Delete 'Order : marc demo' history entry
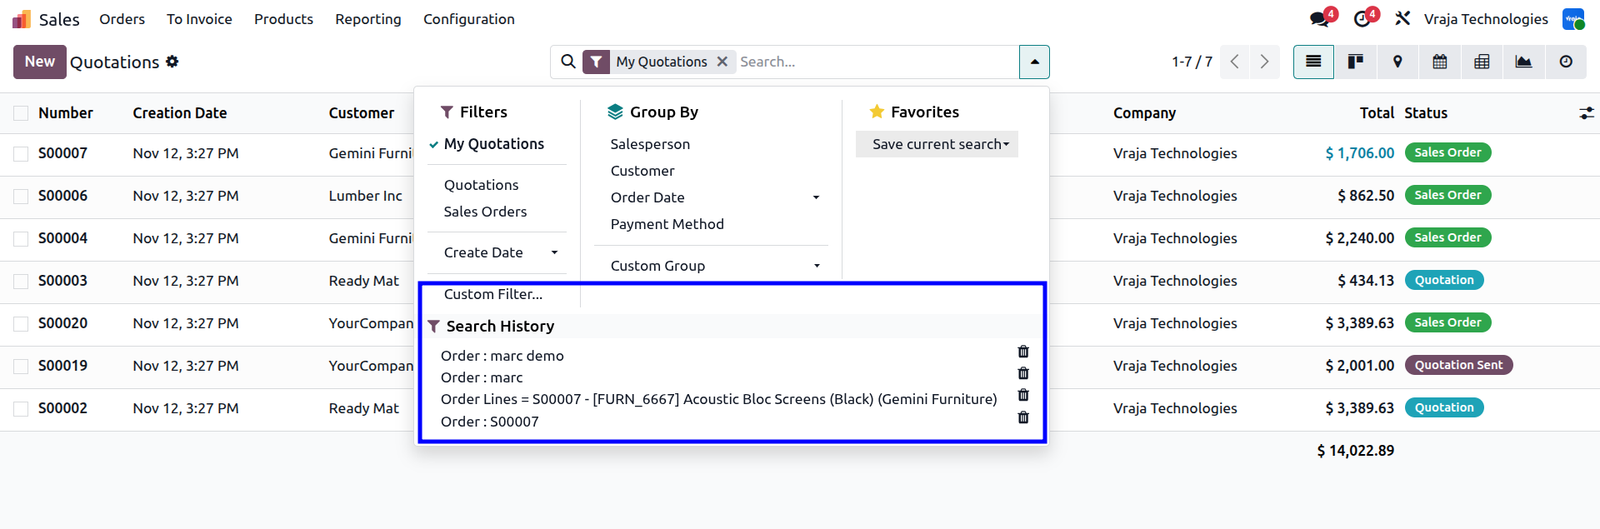This screenshot has height=529, width=1600. pos(1023,352)
